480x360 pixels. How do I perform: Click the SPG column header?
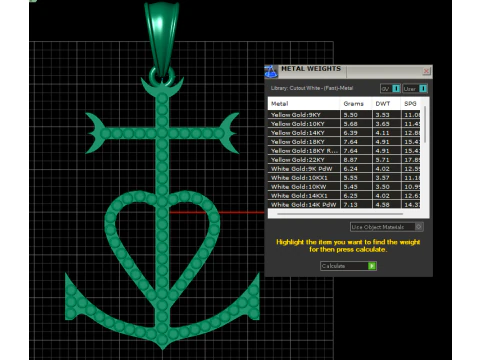(410, 104)
